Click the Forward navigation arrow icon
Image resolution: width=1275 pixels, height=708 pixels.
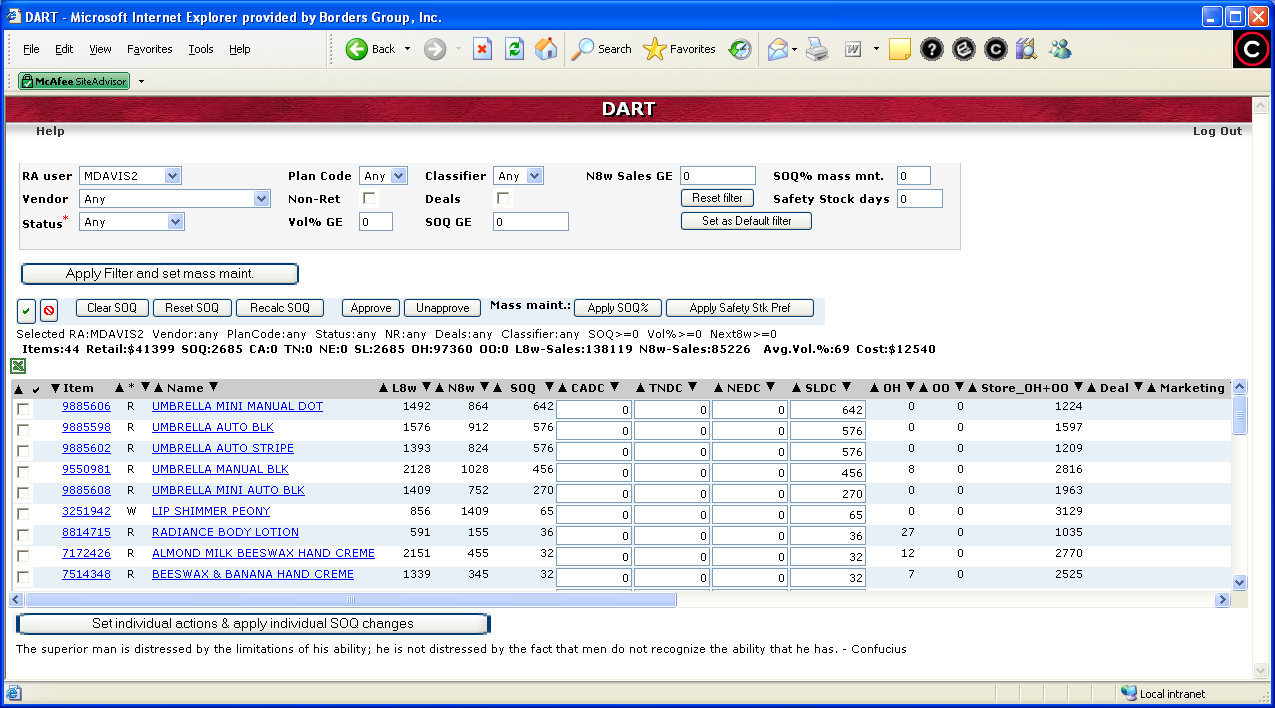click(x=434, y=49)
